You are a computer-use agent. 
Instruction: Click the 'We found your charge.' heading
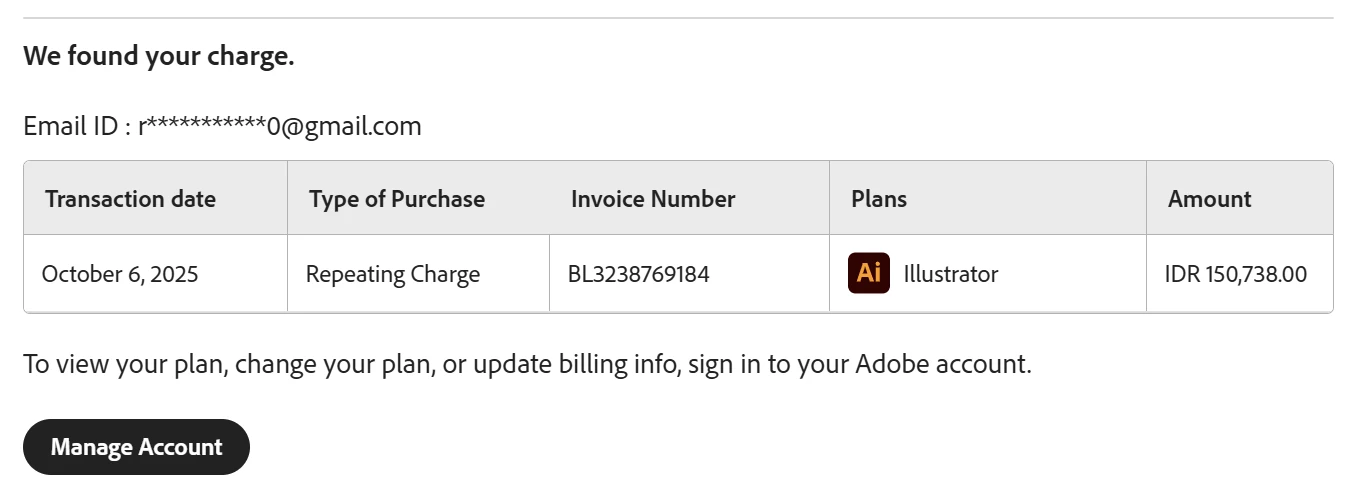(159, 56)
